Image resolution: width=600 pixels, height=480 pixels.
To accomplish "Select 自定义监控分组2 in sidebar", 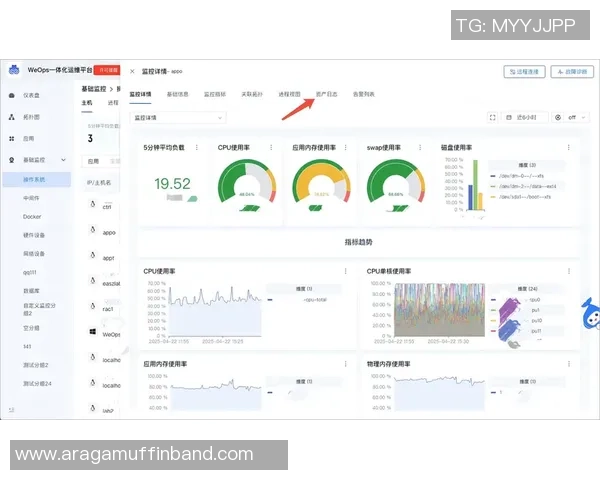I will pos(39,309).
